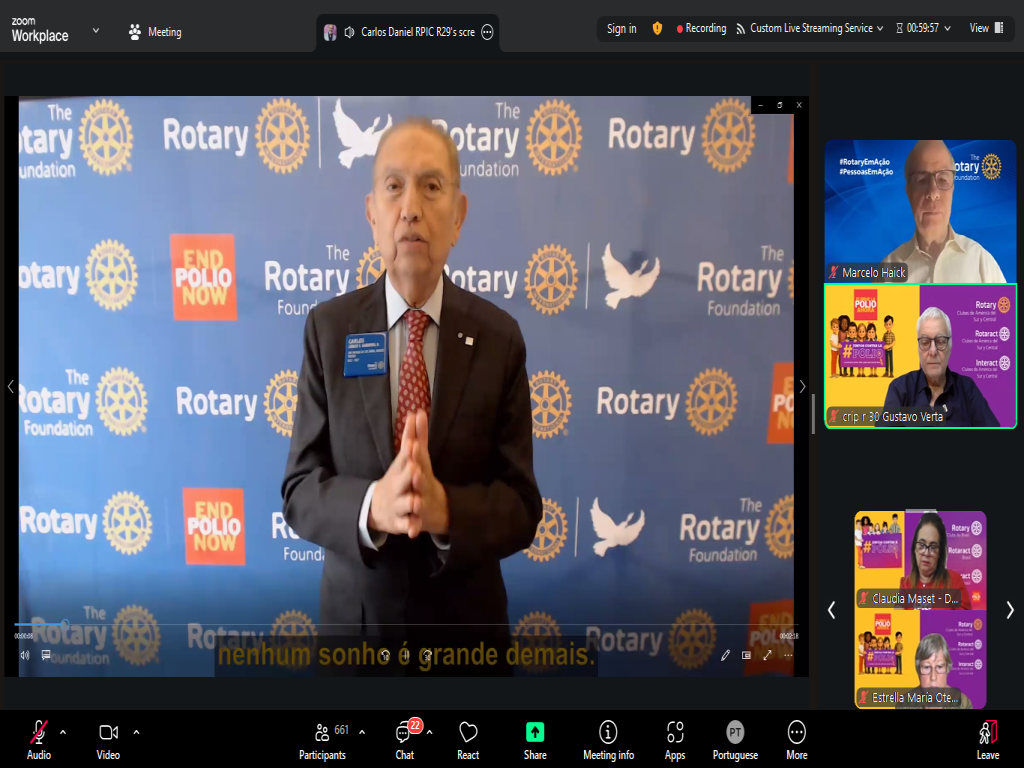Toggle fullscreen on the shared video player
This screenshot has width=1024, height=768.
767,655
